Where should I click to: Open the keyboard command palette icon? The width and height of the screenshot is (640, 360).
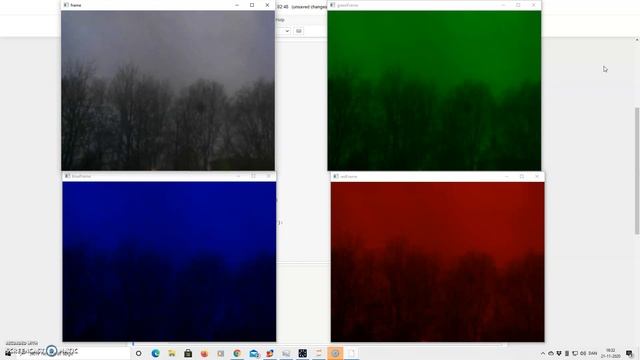[299, 31]
